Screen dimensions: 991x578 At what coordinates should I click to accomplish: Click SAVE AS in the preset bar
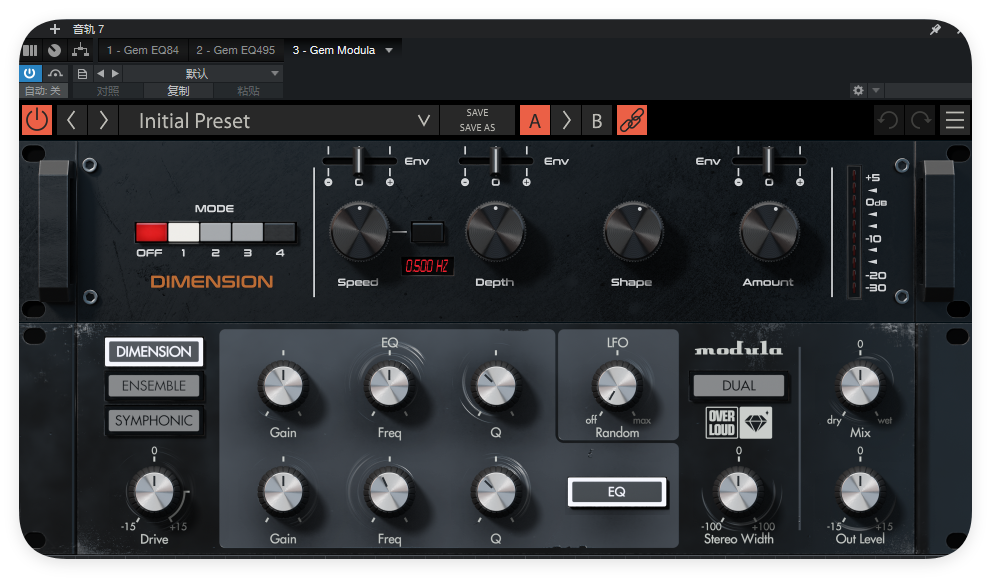point(477,128)
